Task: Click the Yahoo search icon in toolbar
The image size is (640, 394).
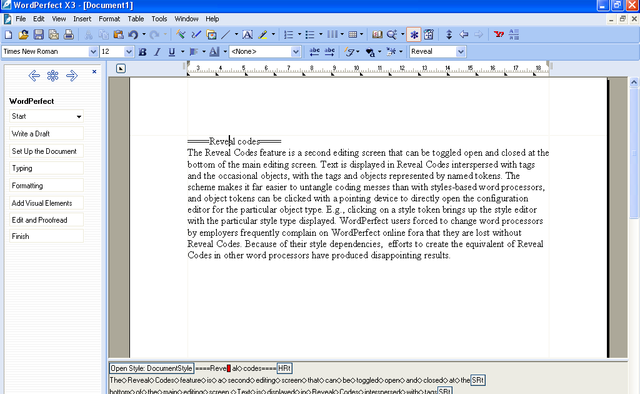Action: pos(499,35)
